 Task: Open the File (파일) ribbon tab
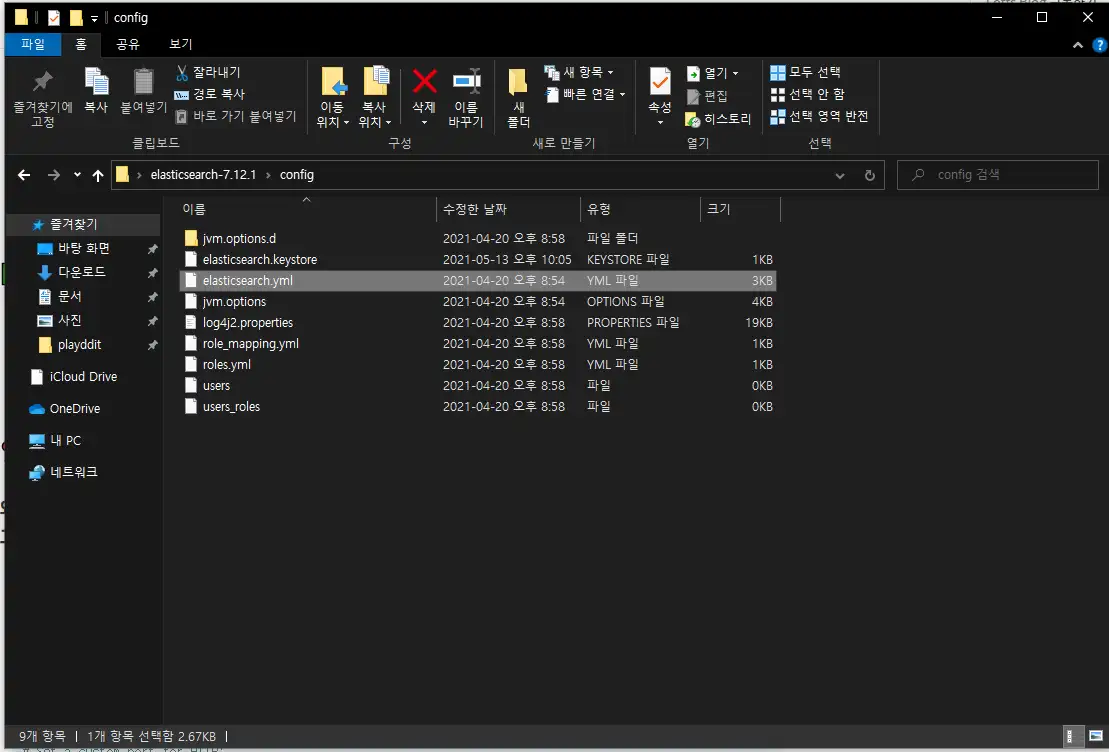tap(33, 44)
